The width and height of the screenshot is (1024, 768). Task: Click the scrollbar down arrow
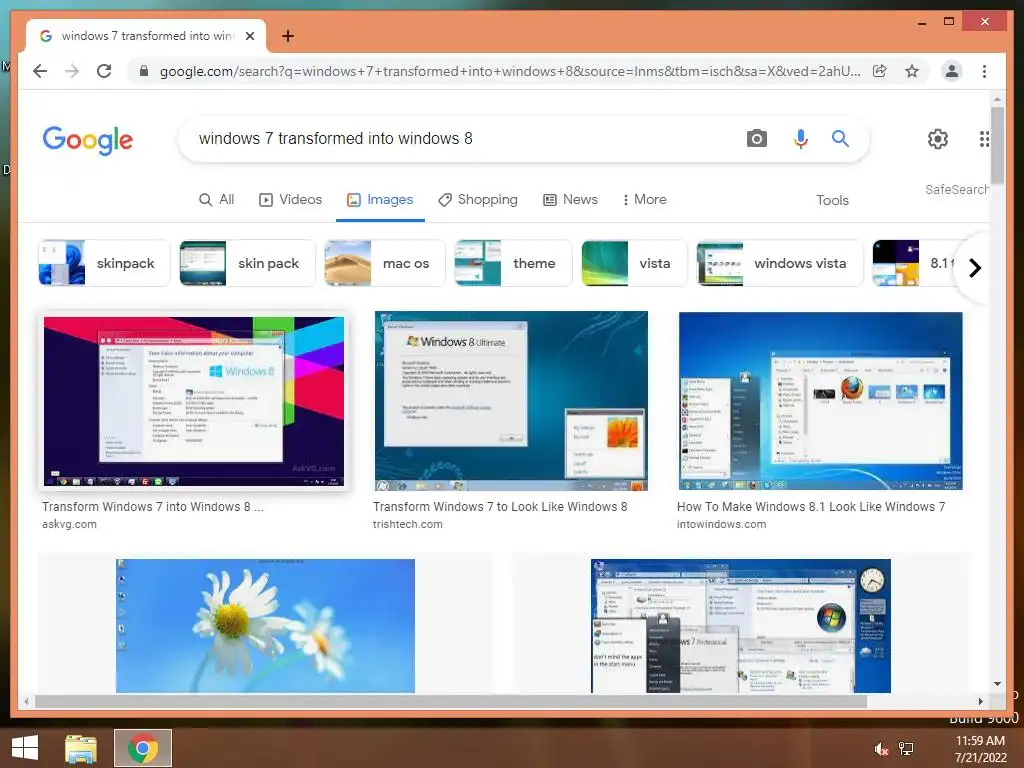coord(997,684)
